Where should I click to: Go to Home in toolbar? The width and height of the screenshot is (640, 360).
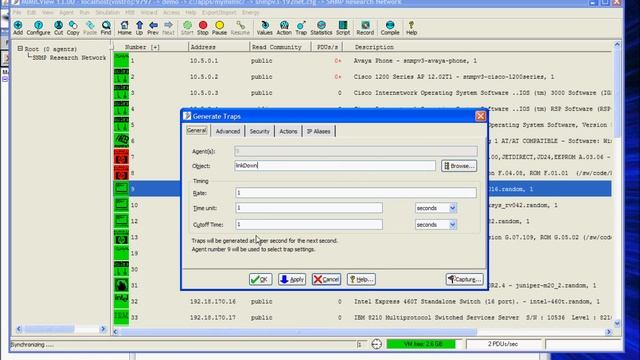pos(124,28)
